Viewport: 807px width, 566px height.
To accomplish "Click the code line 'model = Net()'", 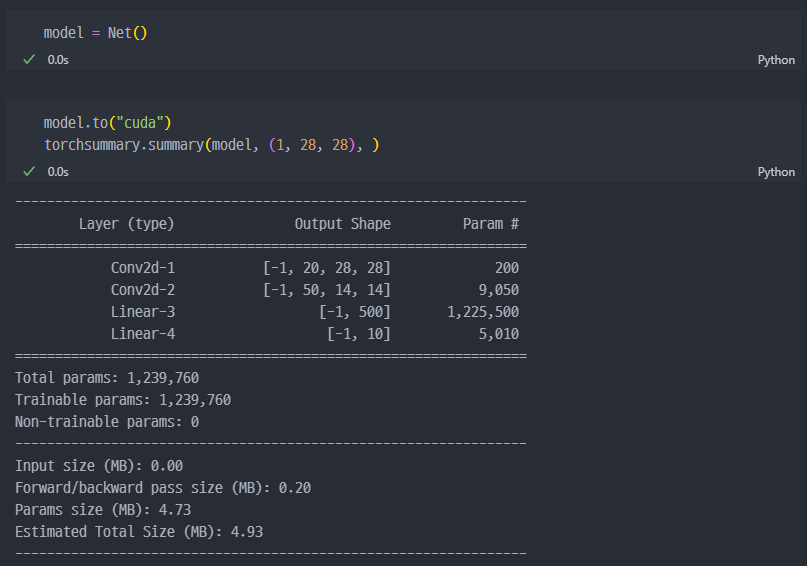I will [96, 33].
